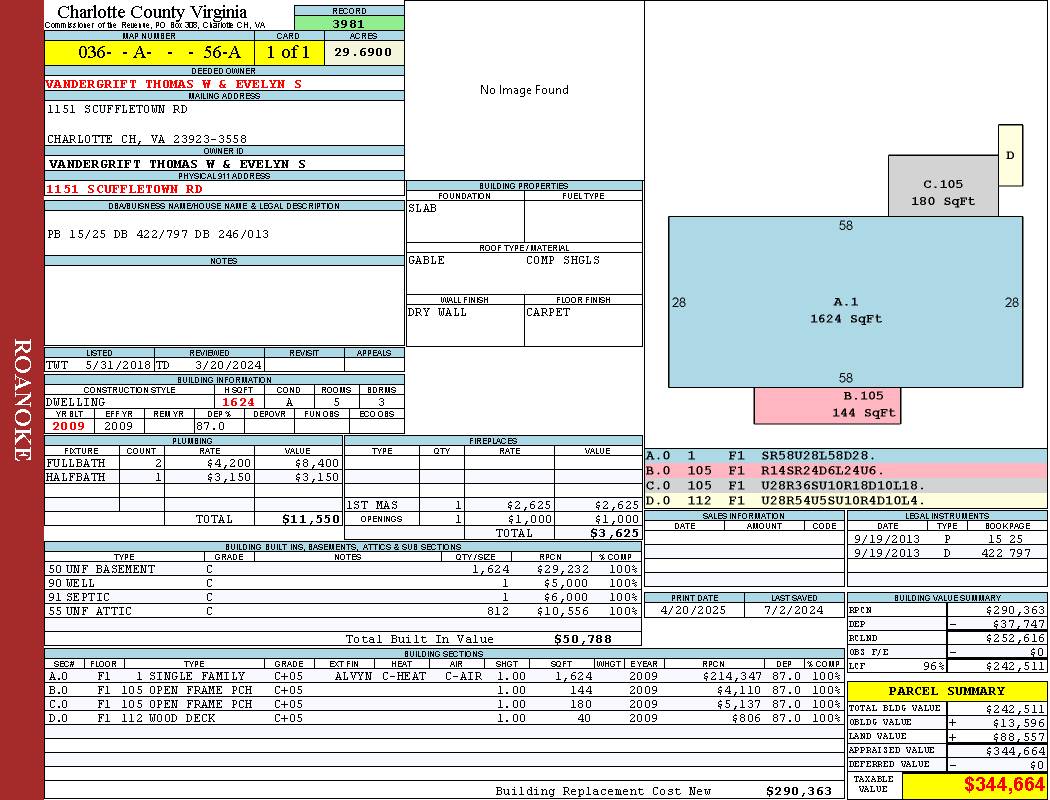Click plumbing total $11,550

tap(311, 519)
